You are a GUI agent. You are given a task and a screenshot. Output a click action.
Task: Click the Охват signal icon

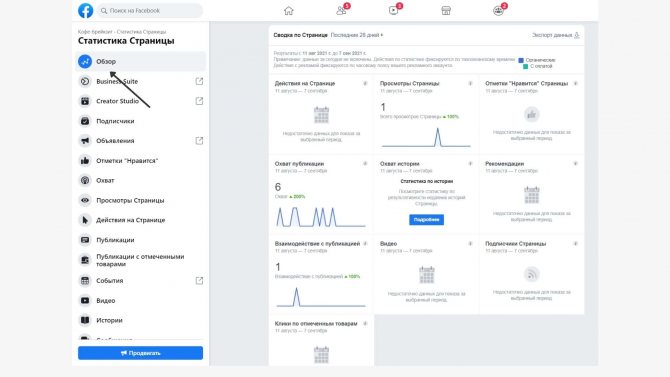click(x=85, y=180)
